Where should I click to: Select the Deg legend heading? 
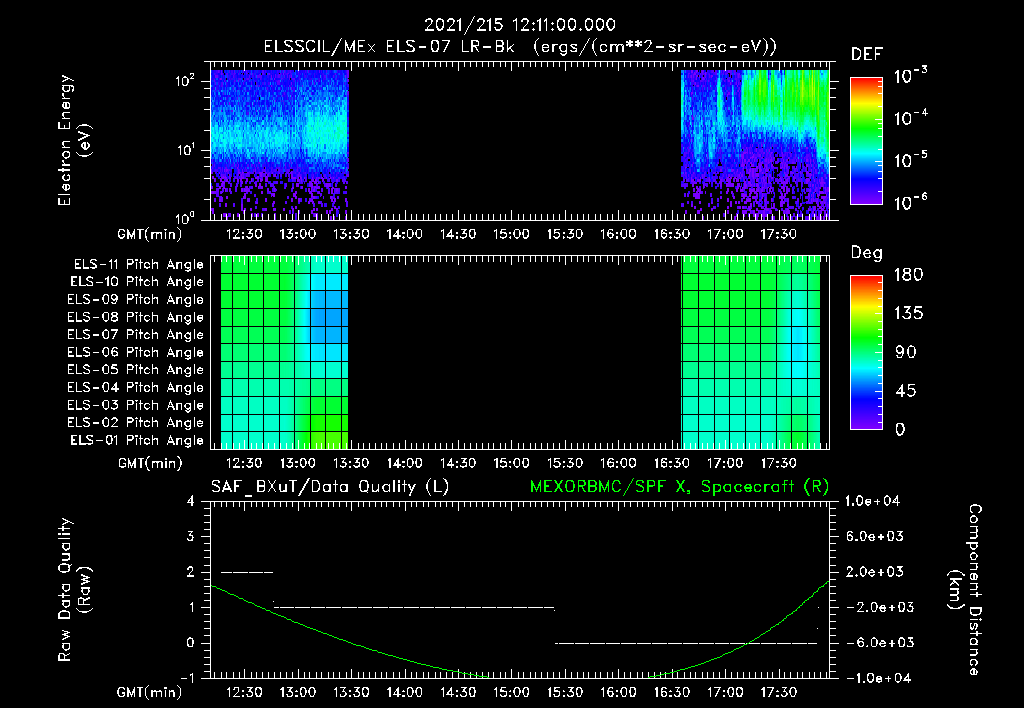point(867,253)
